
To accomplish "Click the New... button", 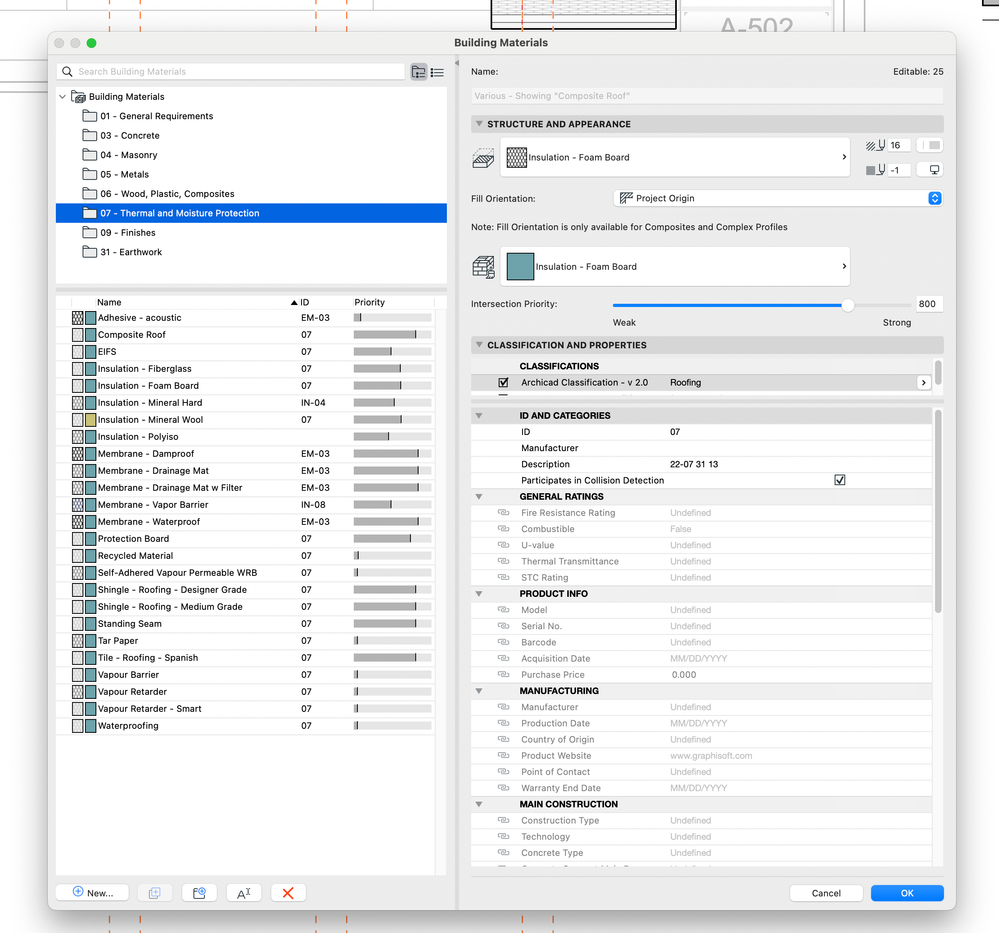I will pos(92,893).
